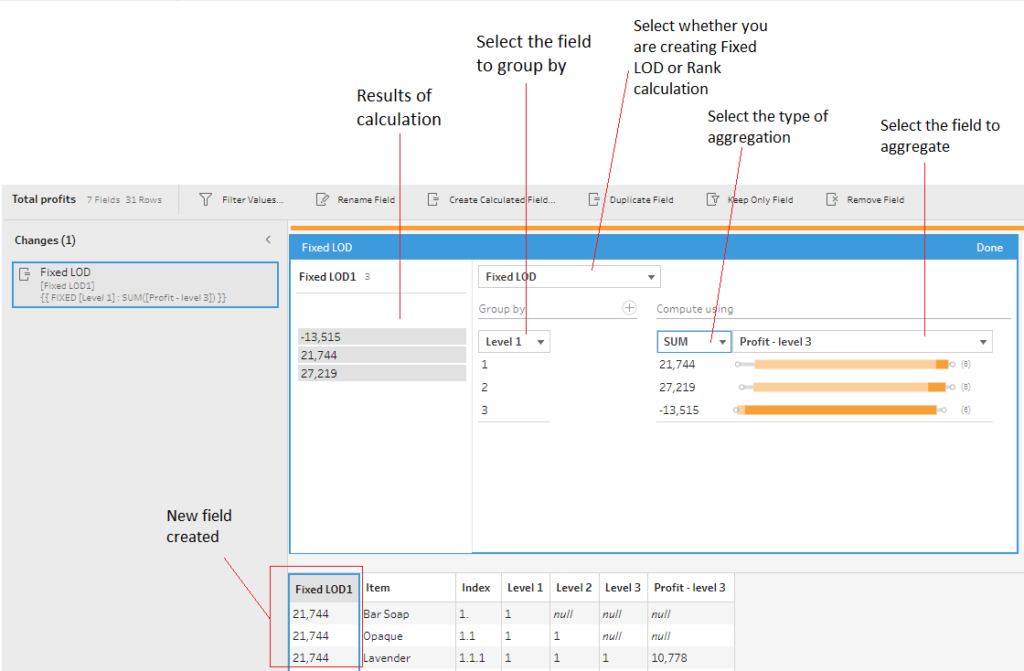Select the Fixed LOD change entry
This screenshot has height=671, width=1024.
tap(145, 285)
